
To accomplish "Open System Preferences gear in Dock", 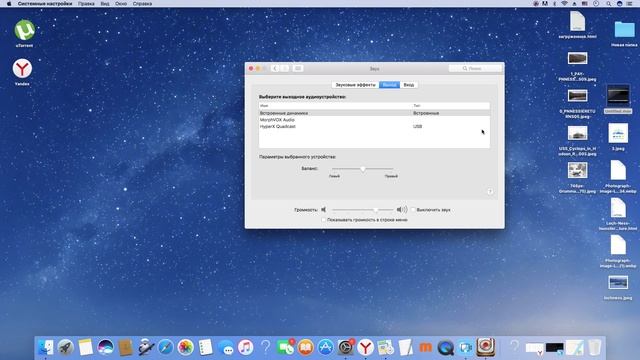I will [x=346, y=347].
